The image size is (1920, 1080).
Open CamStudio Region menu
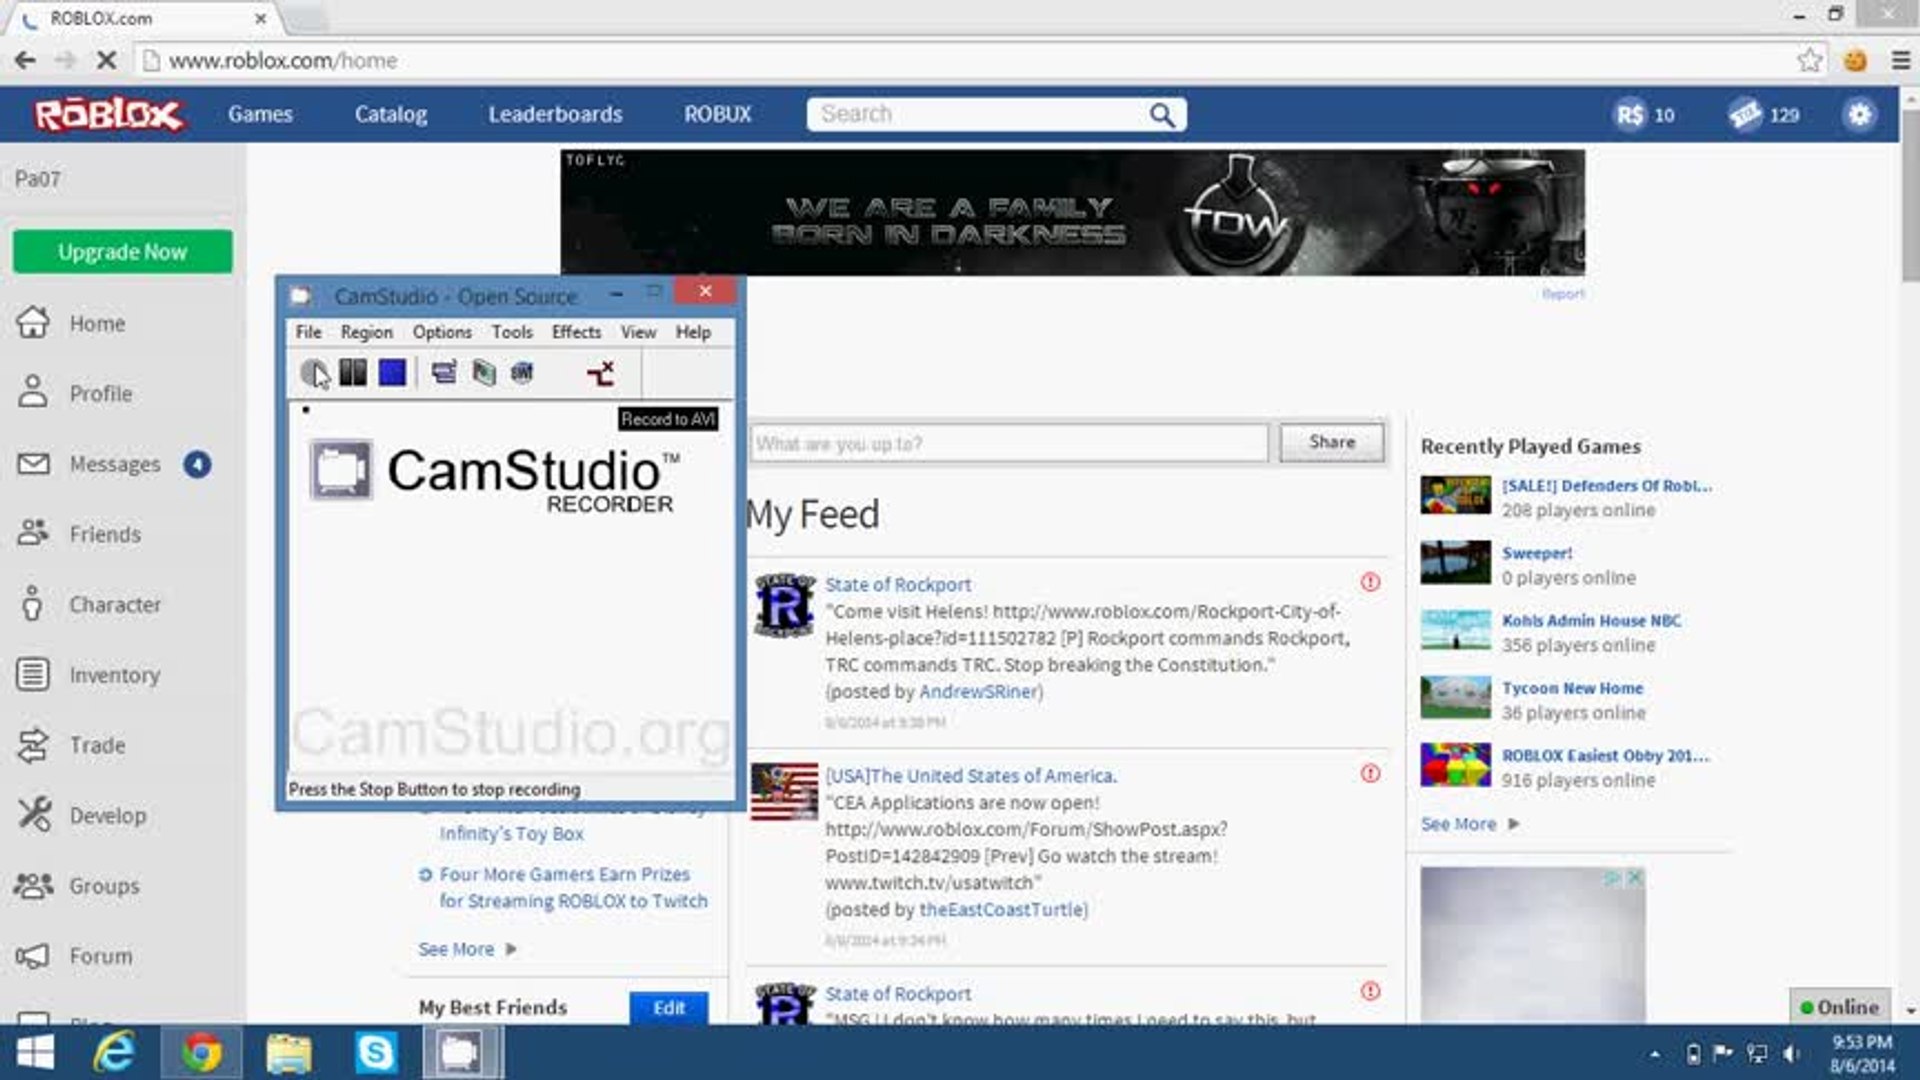(x=366, y=332)
